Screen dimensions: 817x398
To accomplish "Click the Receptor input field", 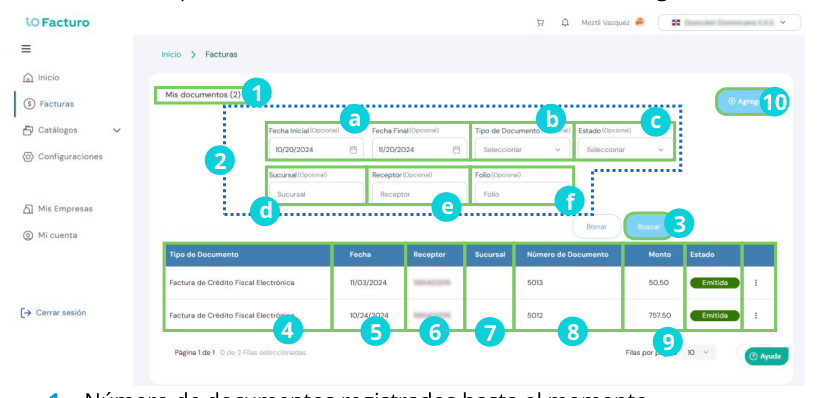I will tap(419, 194).
